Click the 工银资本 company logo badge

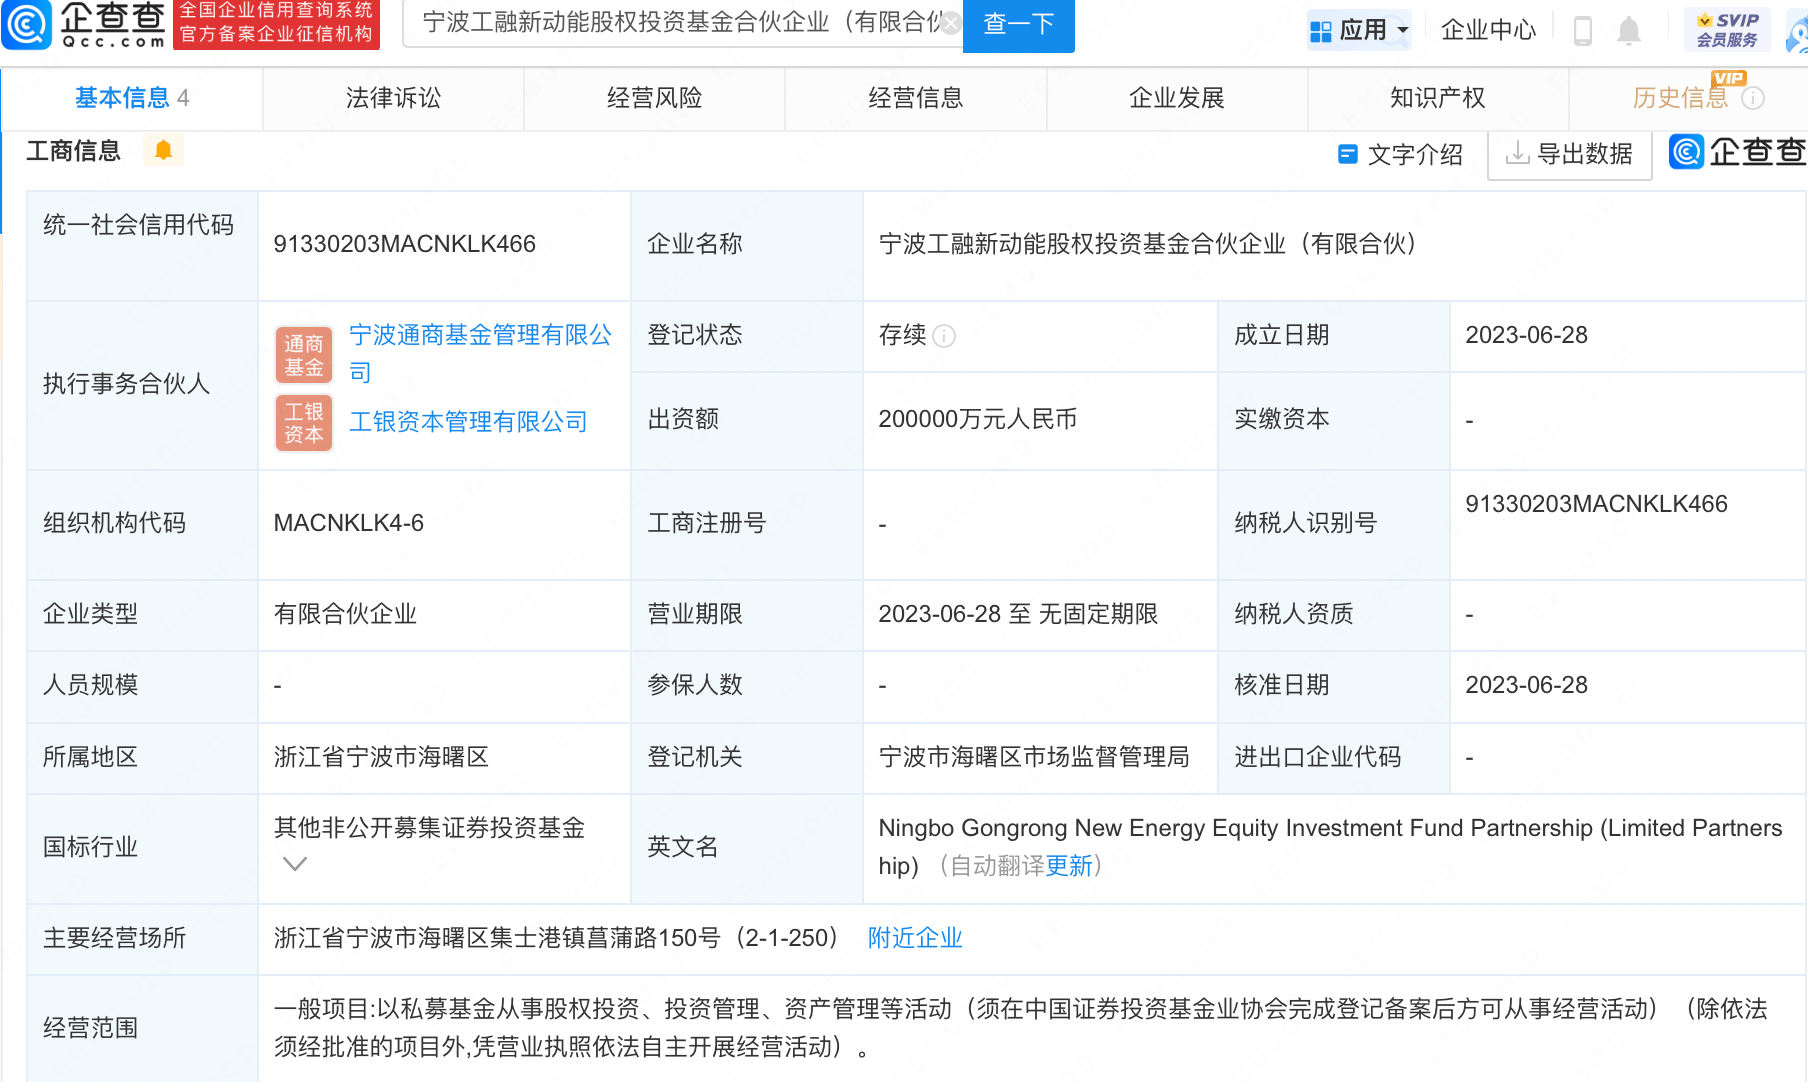(x=304, y=423)
